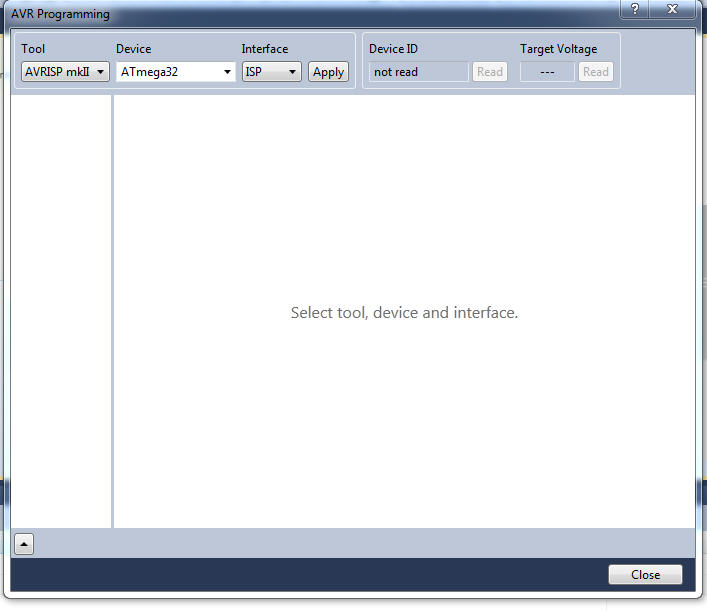Expand the bottom panel with the up-arrow button
Viewport: 707px width, 611px height.
pyautogui.click(x=24, y=544)
